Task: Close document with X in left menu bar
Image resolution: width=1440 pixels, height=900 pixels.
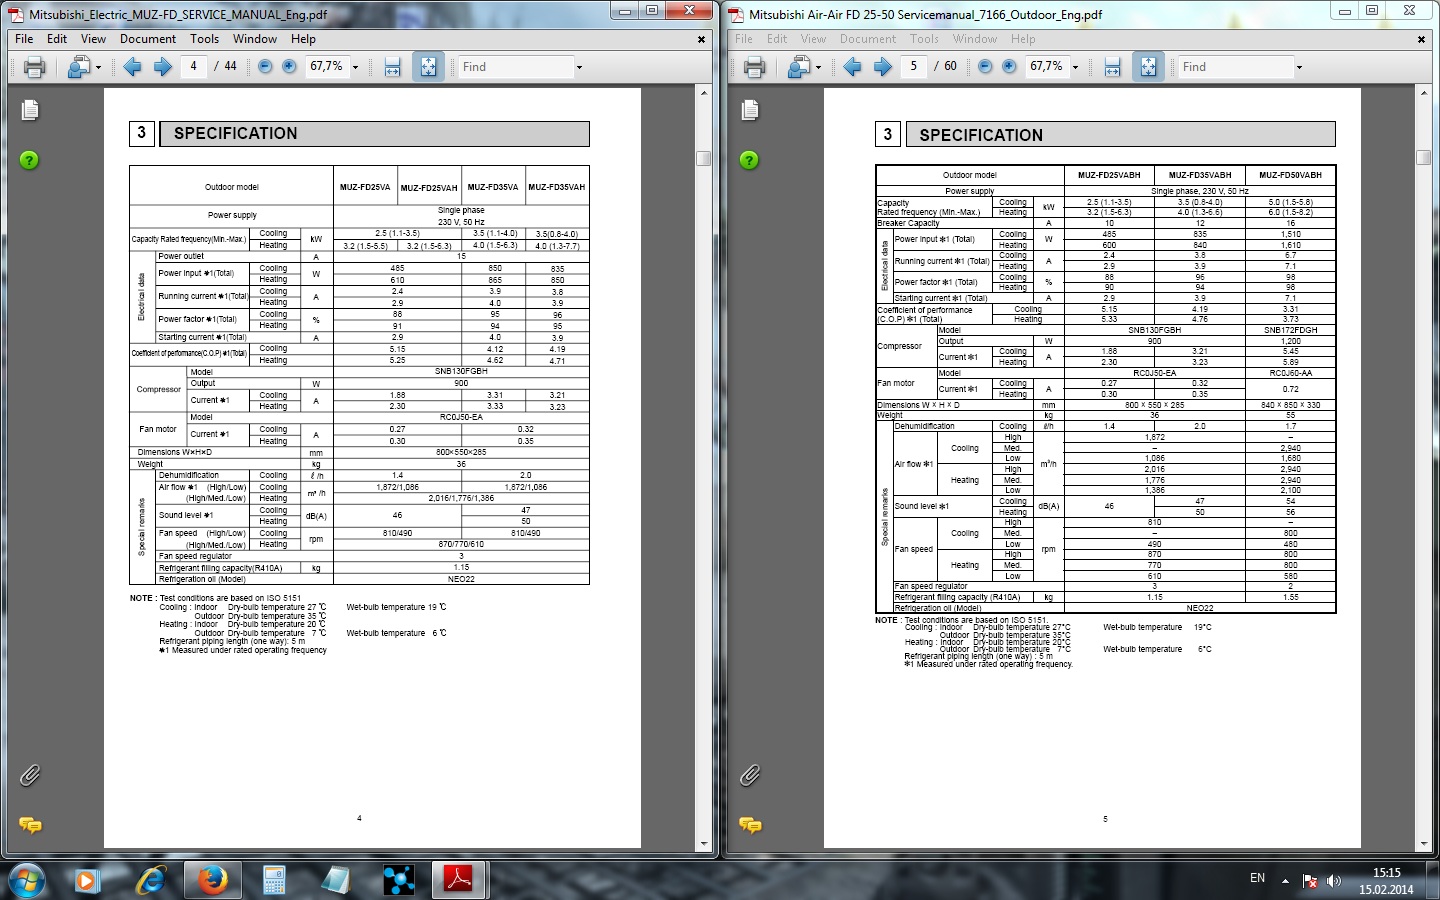Action: (x=701, y=40)
